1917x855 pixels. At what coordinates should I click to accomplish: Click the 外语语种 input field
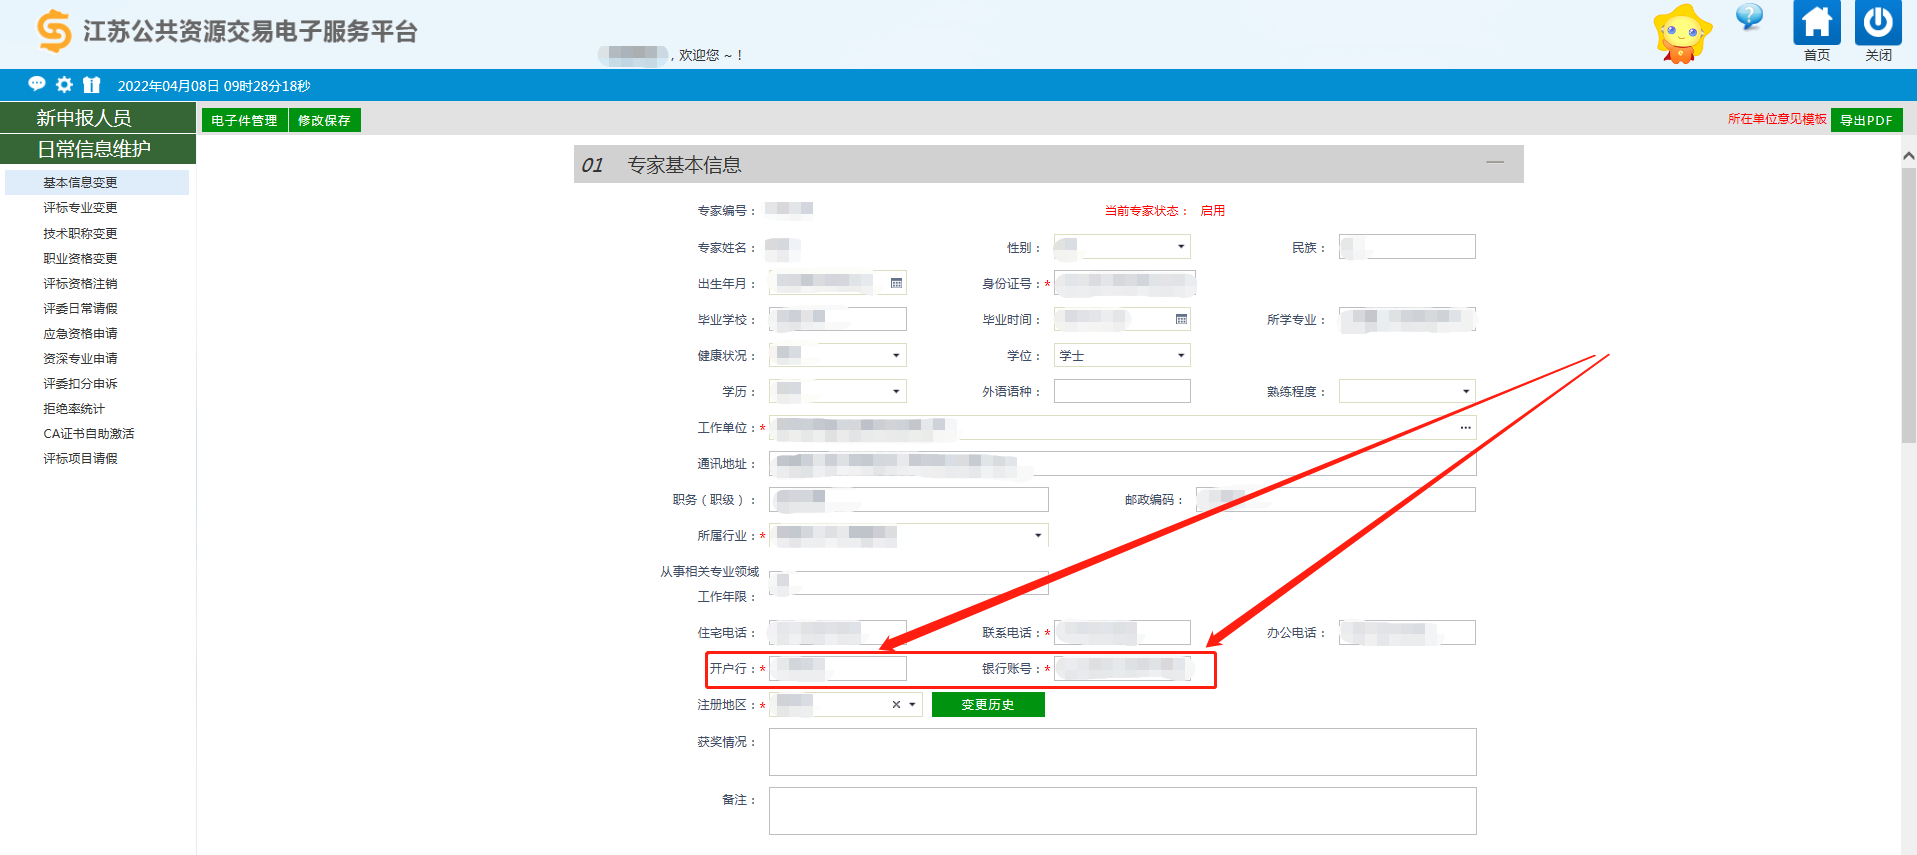tap(1122, 391)
